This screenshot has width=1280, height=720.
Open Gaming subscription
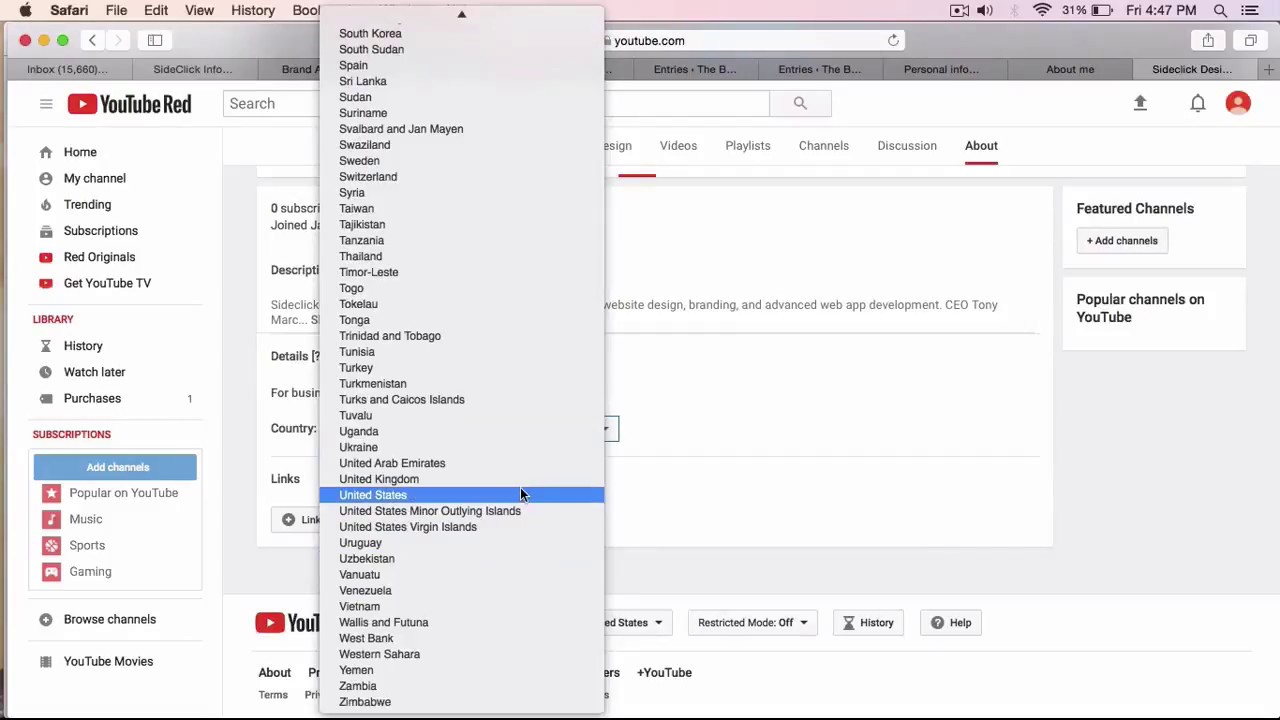[x=90, y=571]
